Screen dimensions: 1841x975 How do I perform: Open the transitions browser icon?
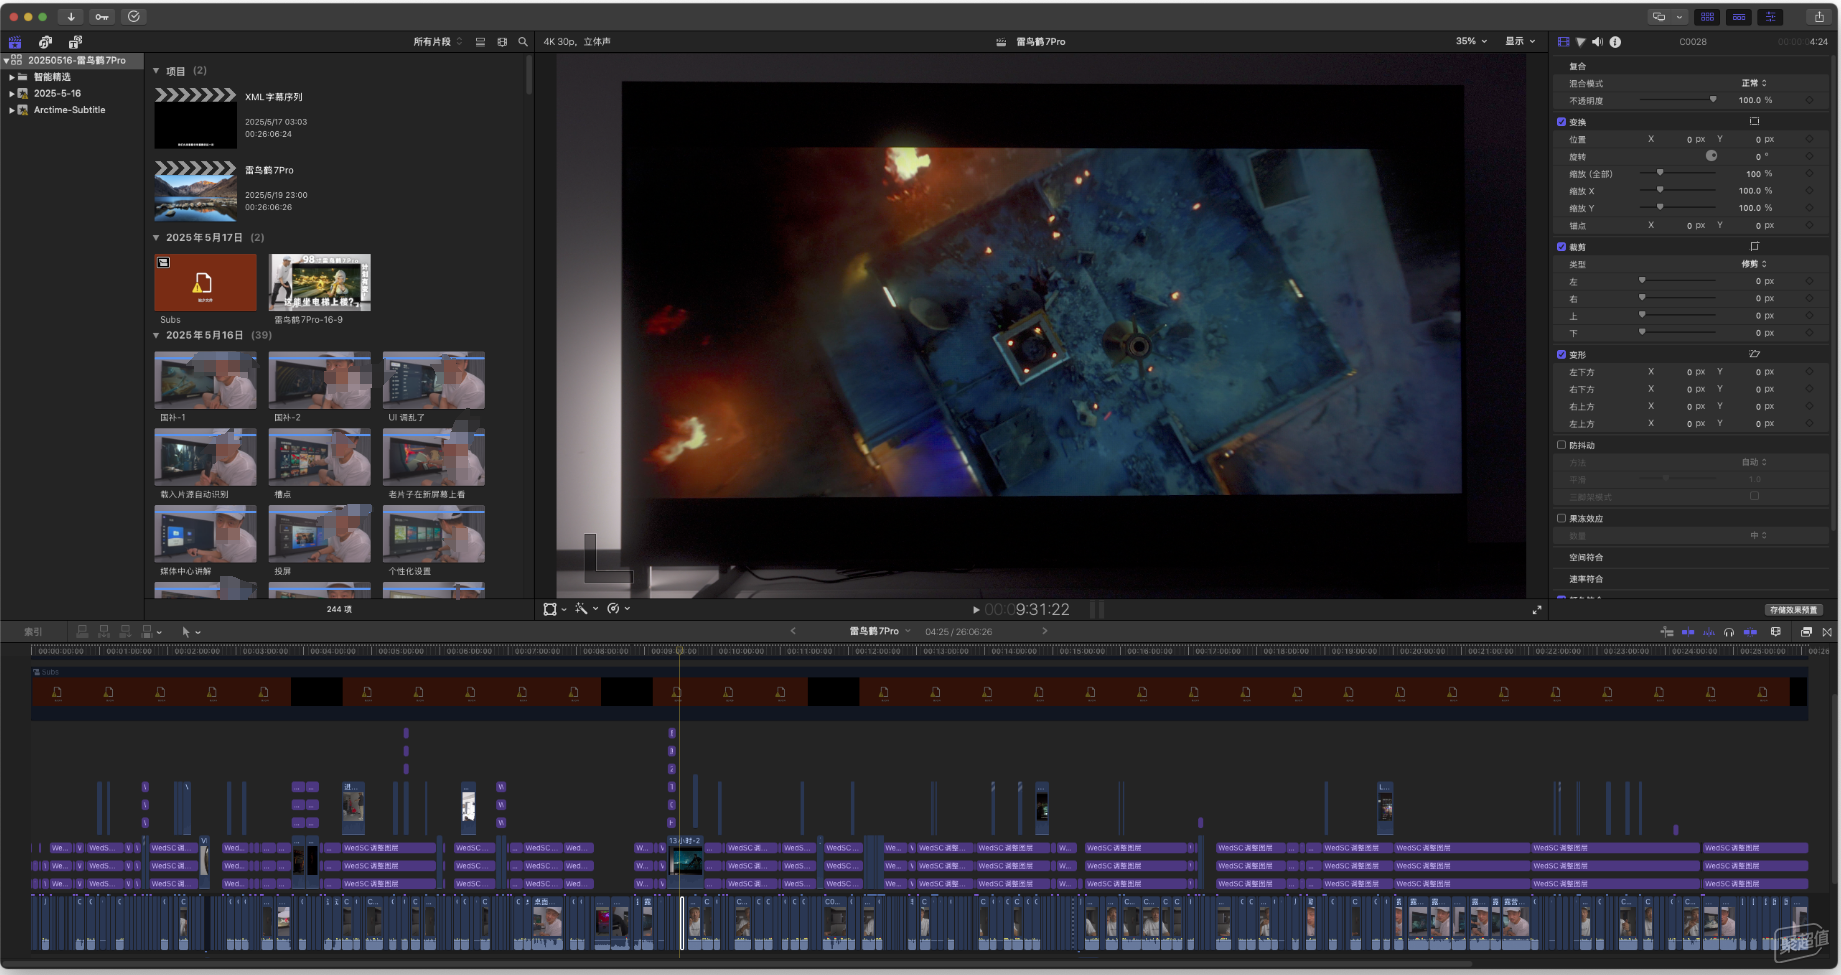(1827, 632)
